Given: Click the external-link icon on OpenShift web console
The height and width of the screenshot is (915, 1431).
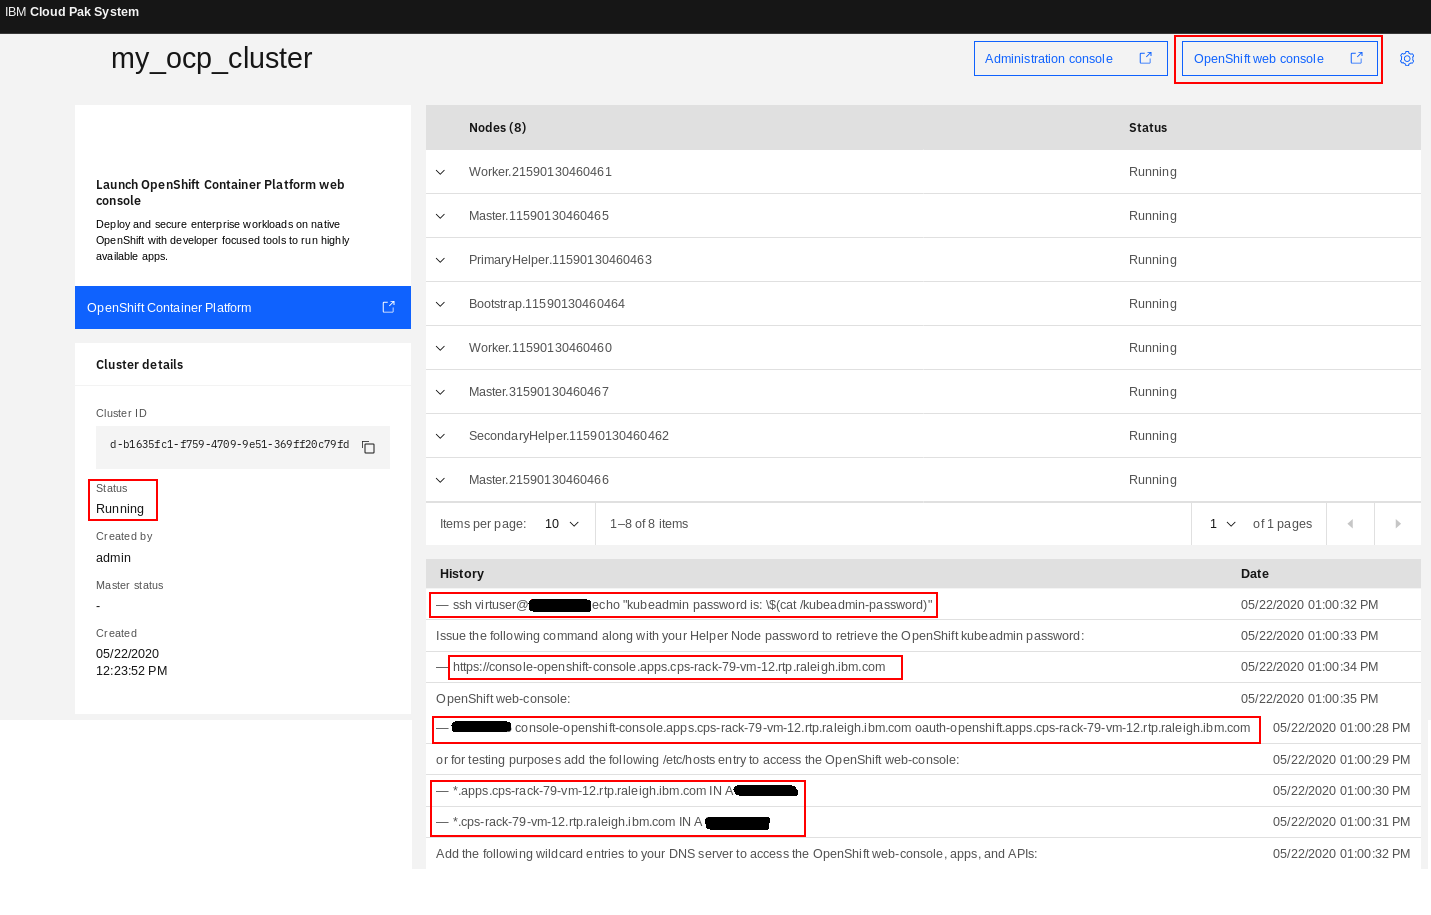Looking at the screenshot, I should pyautogui.click(x=1357, y=58).
